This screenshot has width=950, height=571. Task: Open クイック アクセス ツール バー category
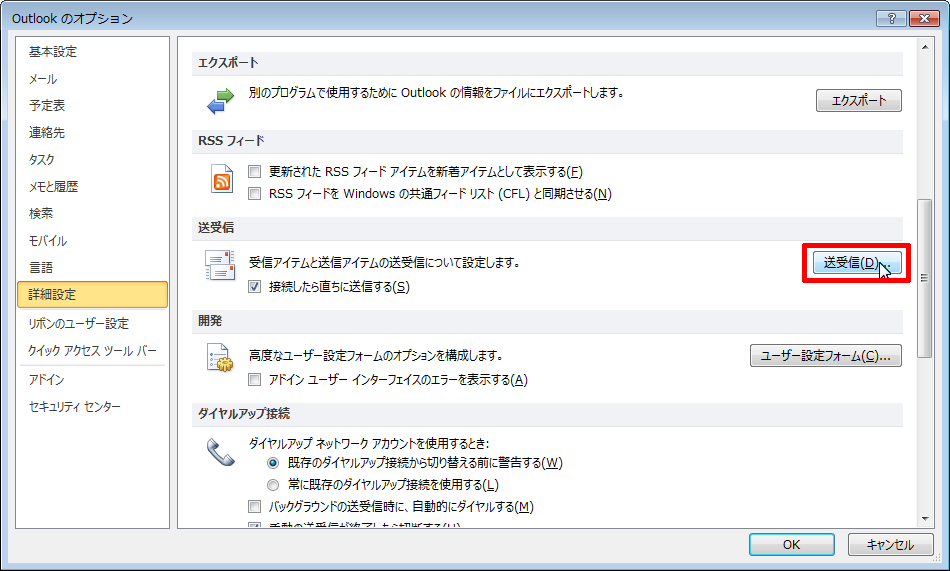(92, 351)
